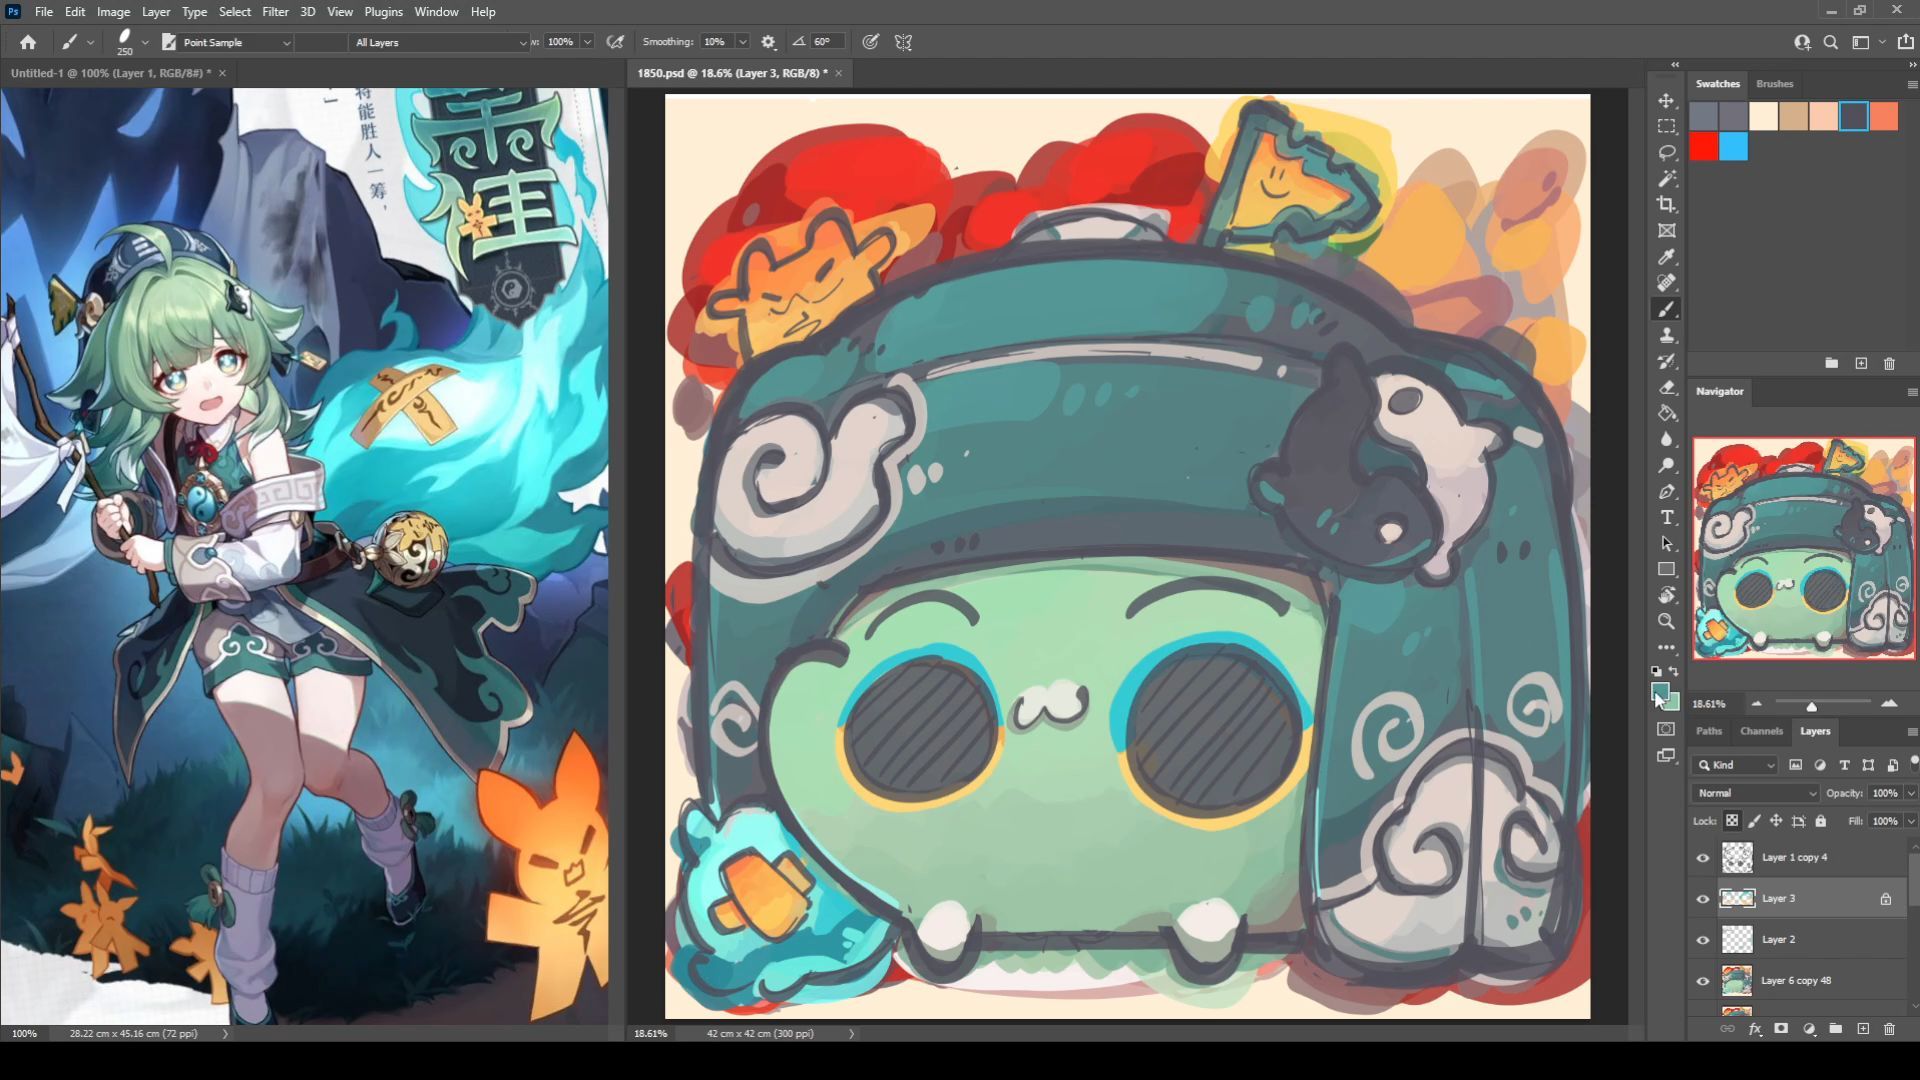Screen dimensions: 1920x1080
Task: Switch to Untitled-1 document tab
Action: tap(111, 73)
